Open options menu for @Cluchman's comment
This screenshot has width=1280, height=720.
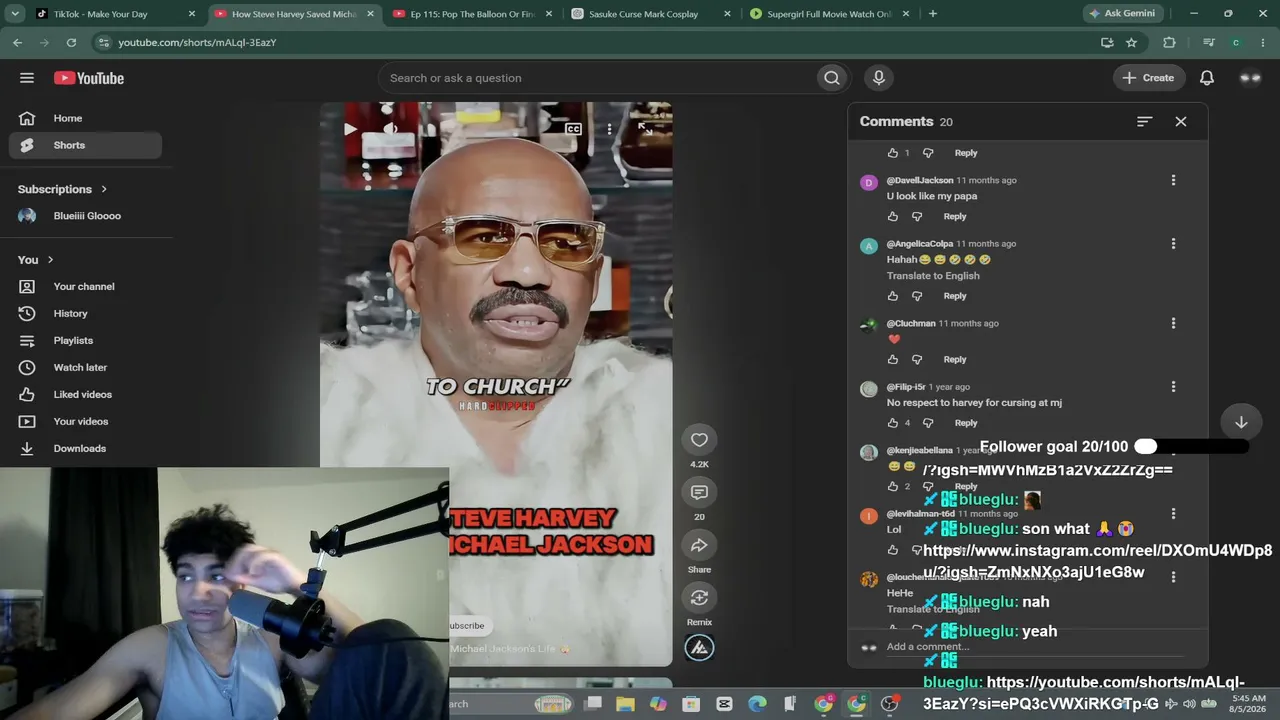(x=1173, y=323)
